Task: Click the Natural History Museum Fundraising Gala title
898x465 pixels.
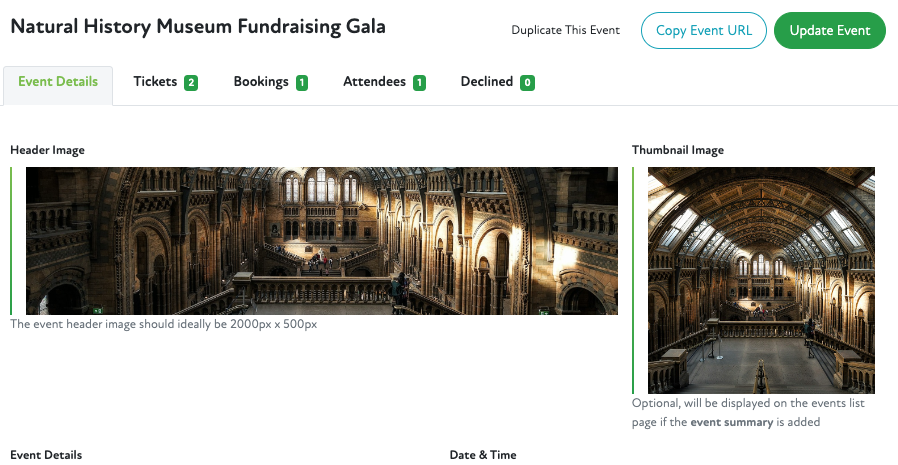Action: tap(197, 27)
